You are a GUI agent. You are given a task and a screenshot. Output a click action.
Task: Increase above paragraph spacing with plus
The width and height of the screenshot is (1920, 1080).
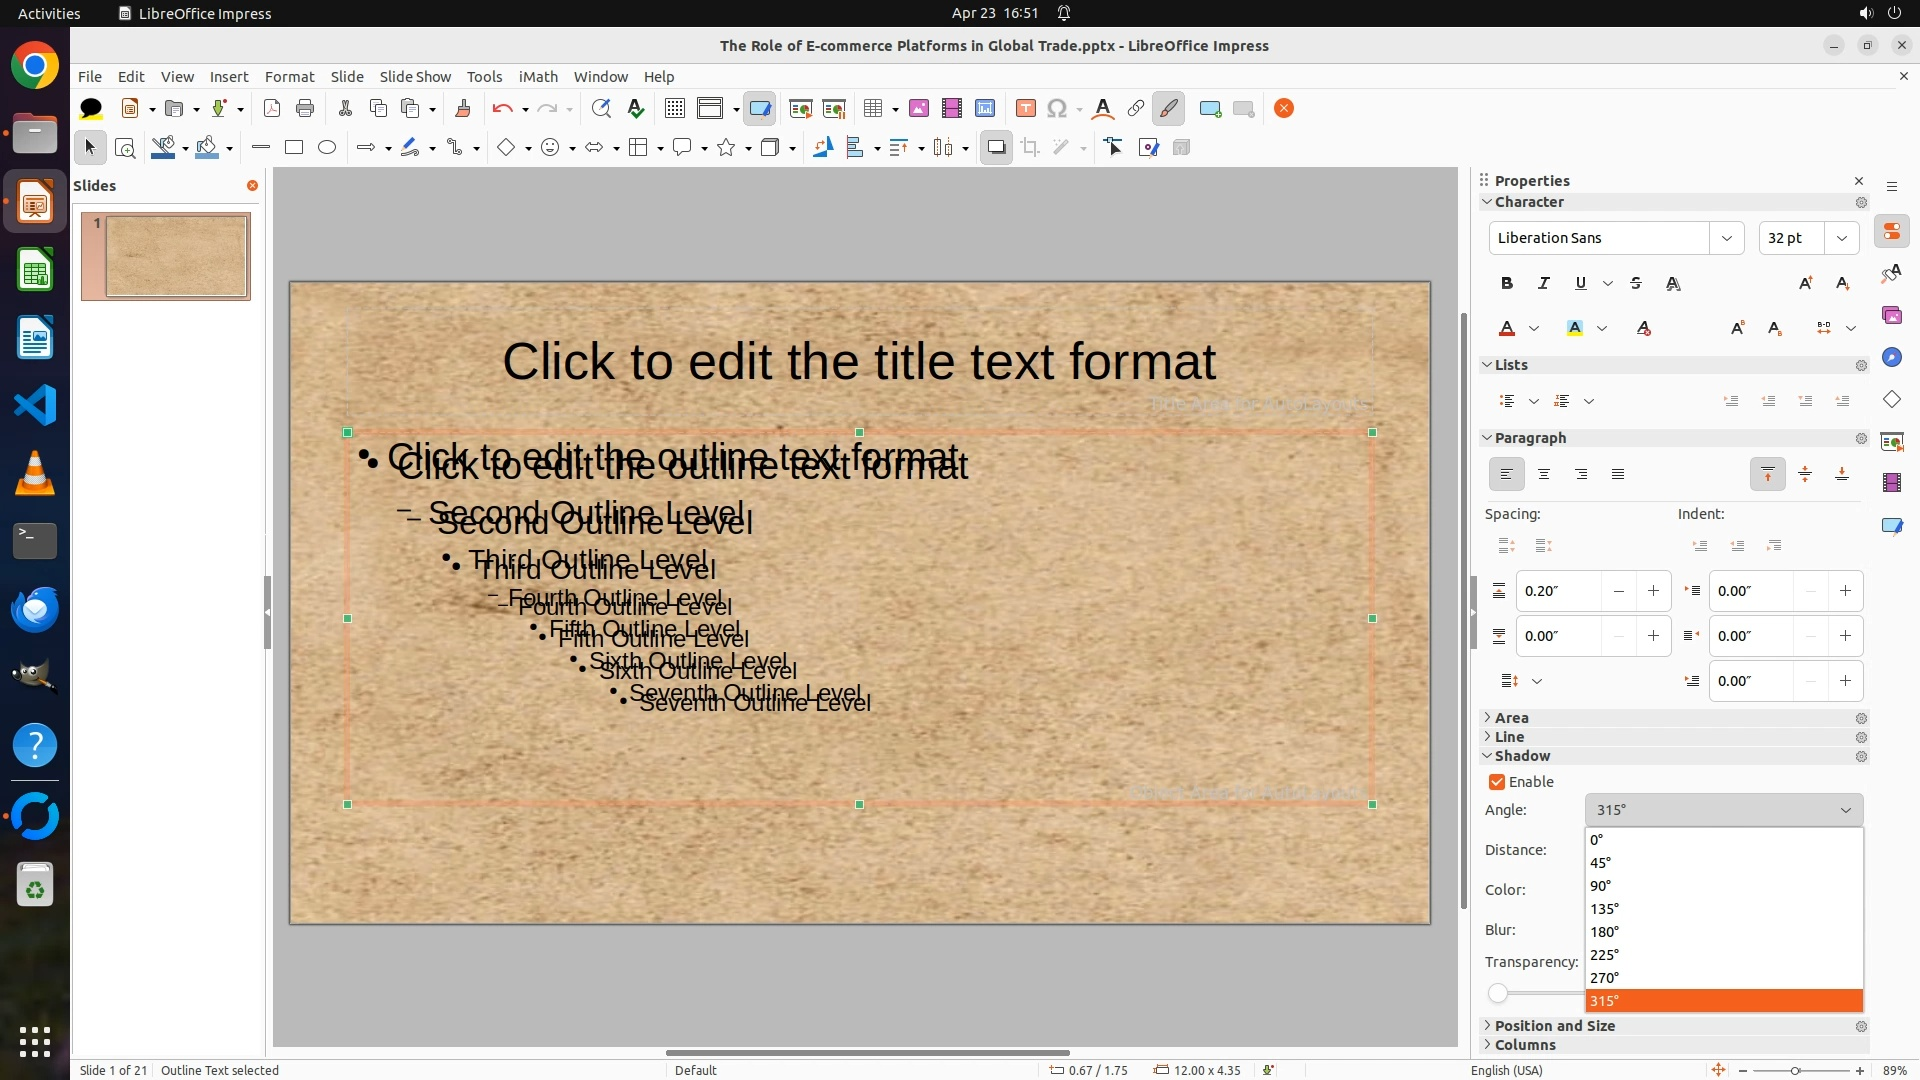click(x=1653, y=591)
